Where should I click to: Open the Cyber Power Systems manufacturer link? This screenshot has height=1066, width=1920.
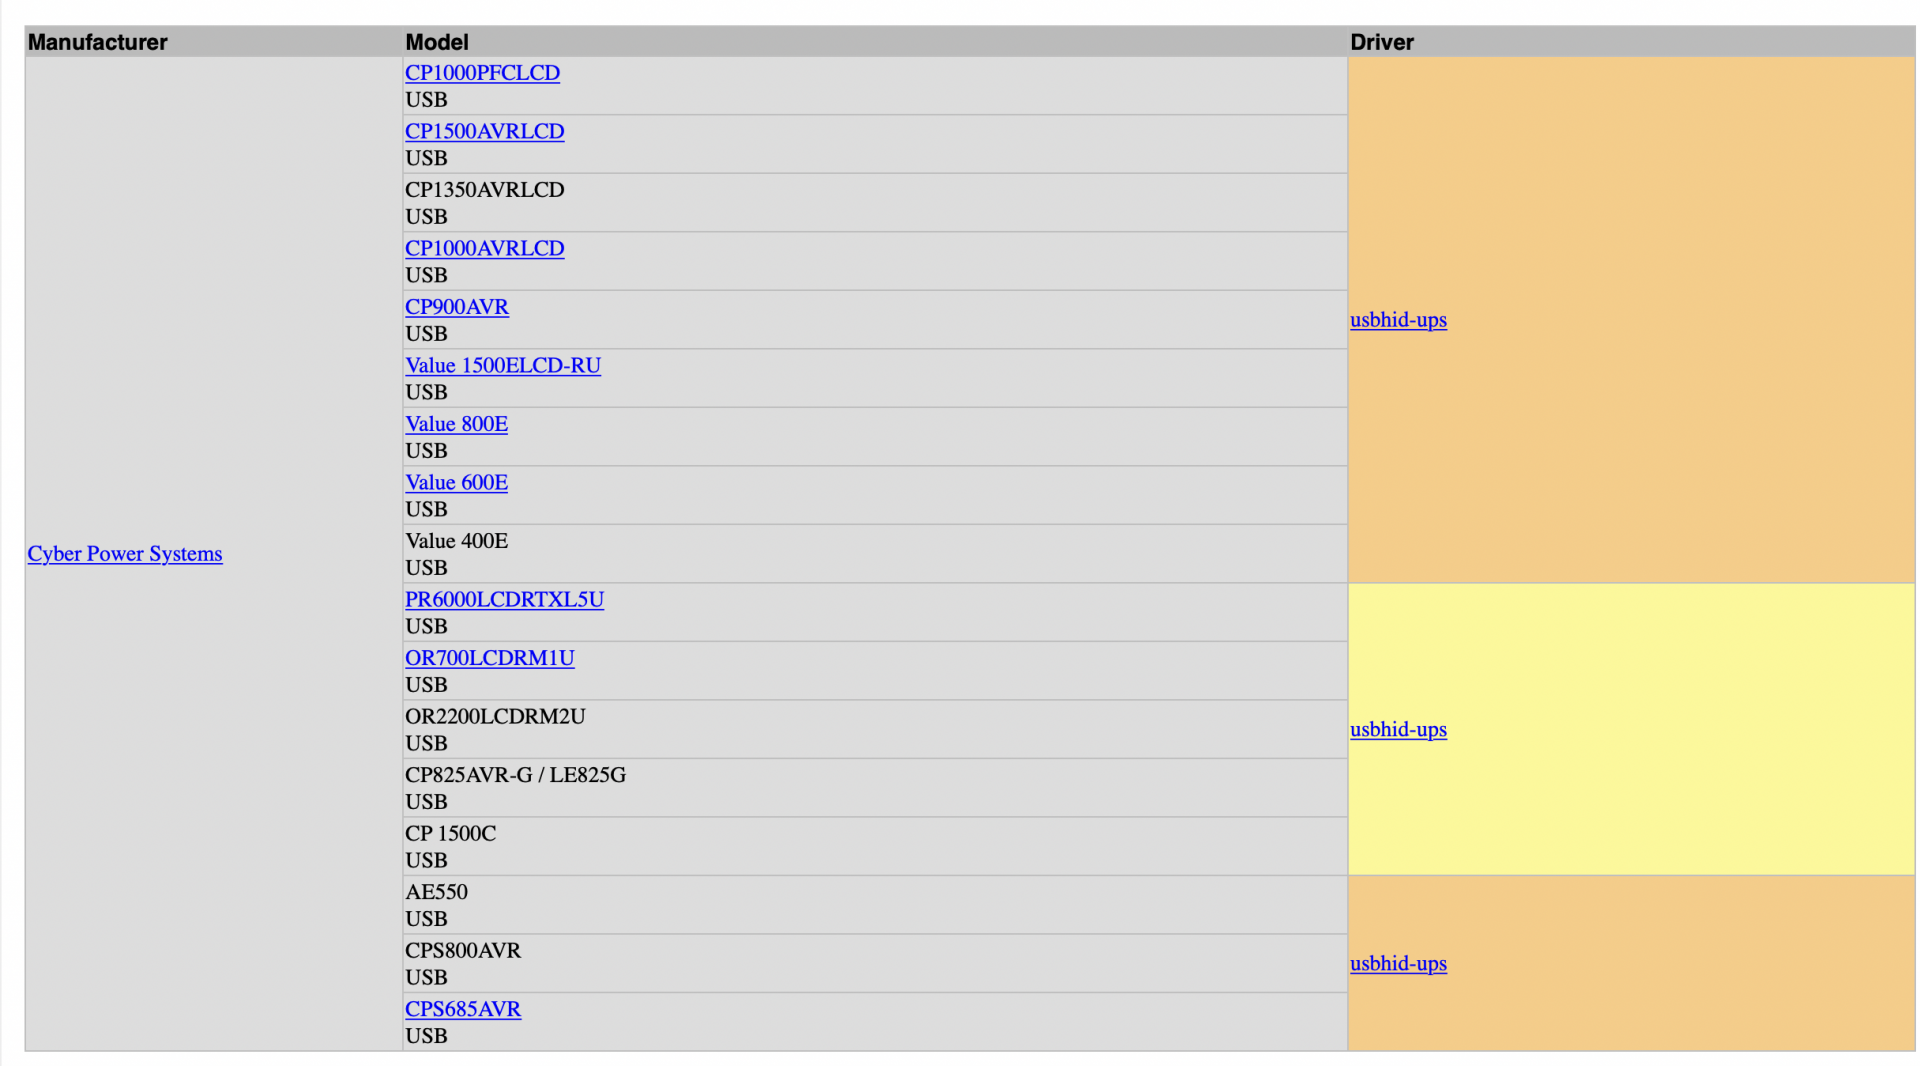point(125,554)
